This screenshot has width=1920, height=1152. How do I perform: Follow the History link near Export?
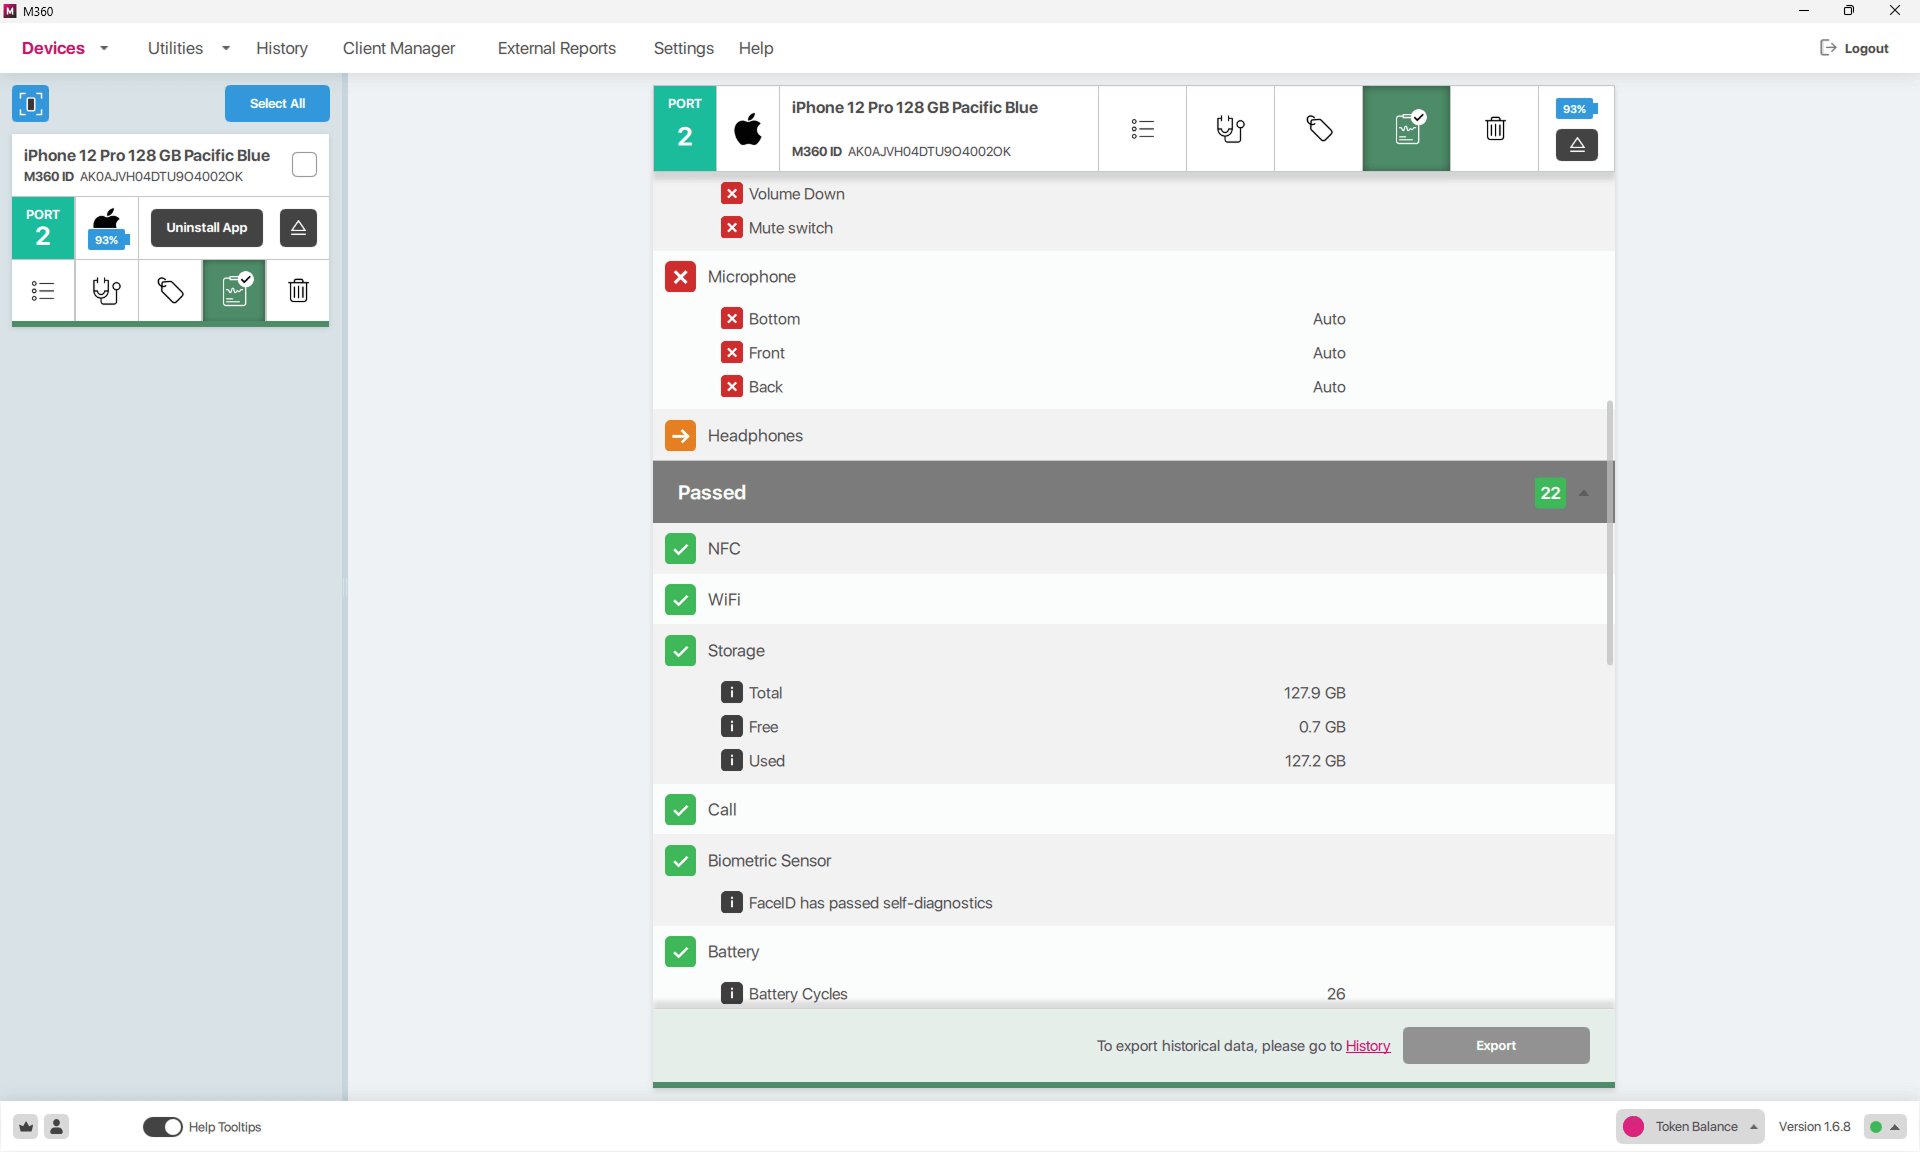(x=1368, y=1046)
